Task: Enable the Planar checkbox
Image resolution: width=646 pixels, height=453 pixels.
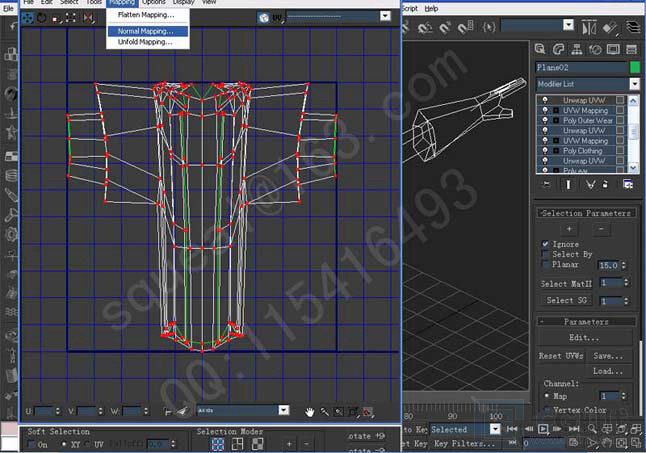Action: (545, 264)
